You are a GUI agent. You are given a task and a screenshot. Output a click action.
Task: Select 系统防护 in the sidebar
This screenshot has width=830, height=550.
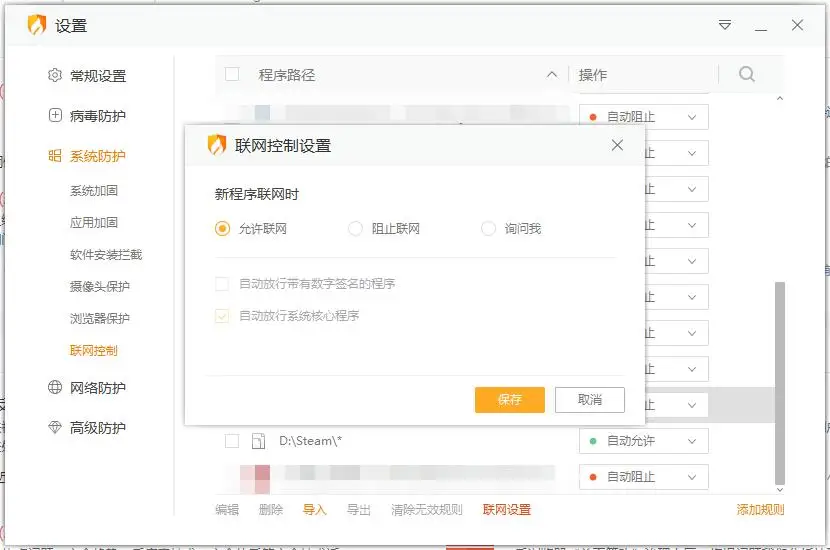coord(98,156)
